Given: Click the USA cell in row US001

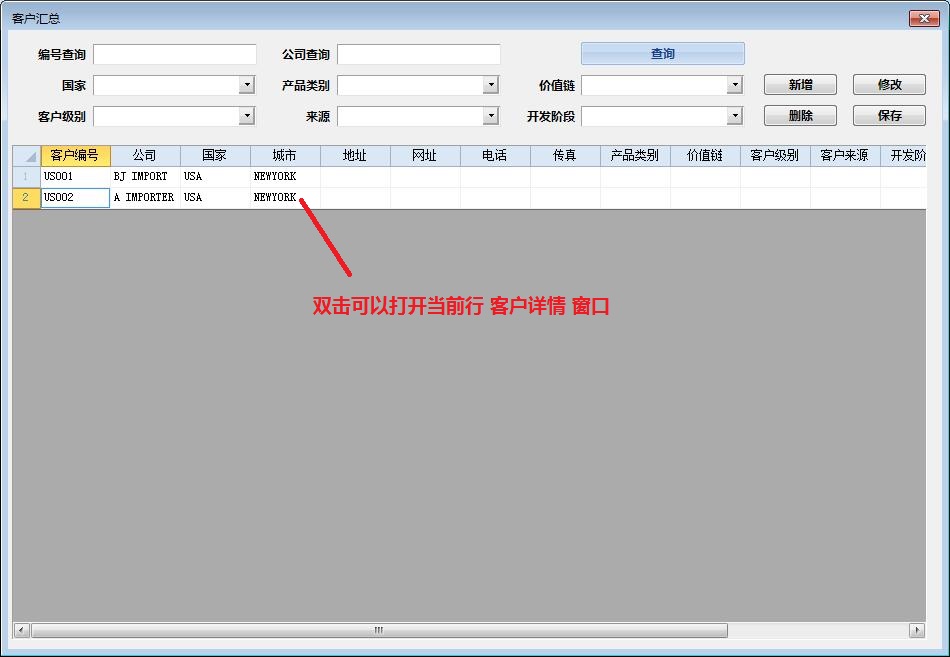Looking at the screenshot, I should point(215,176).
